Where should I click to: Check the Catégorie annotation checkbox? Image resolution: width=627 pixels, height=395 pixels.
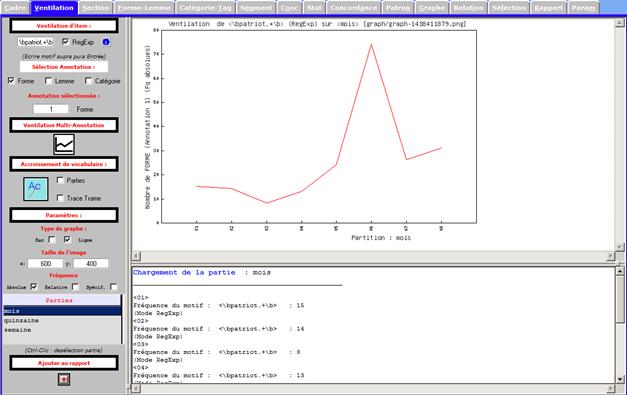pos(88,81)
